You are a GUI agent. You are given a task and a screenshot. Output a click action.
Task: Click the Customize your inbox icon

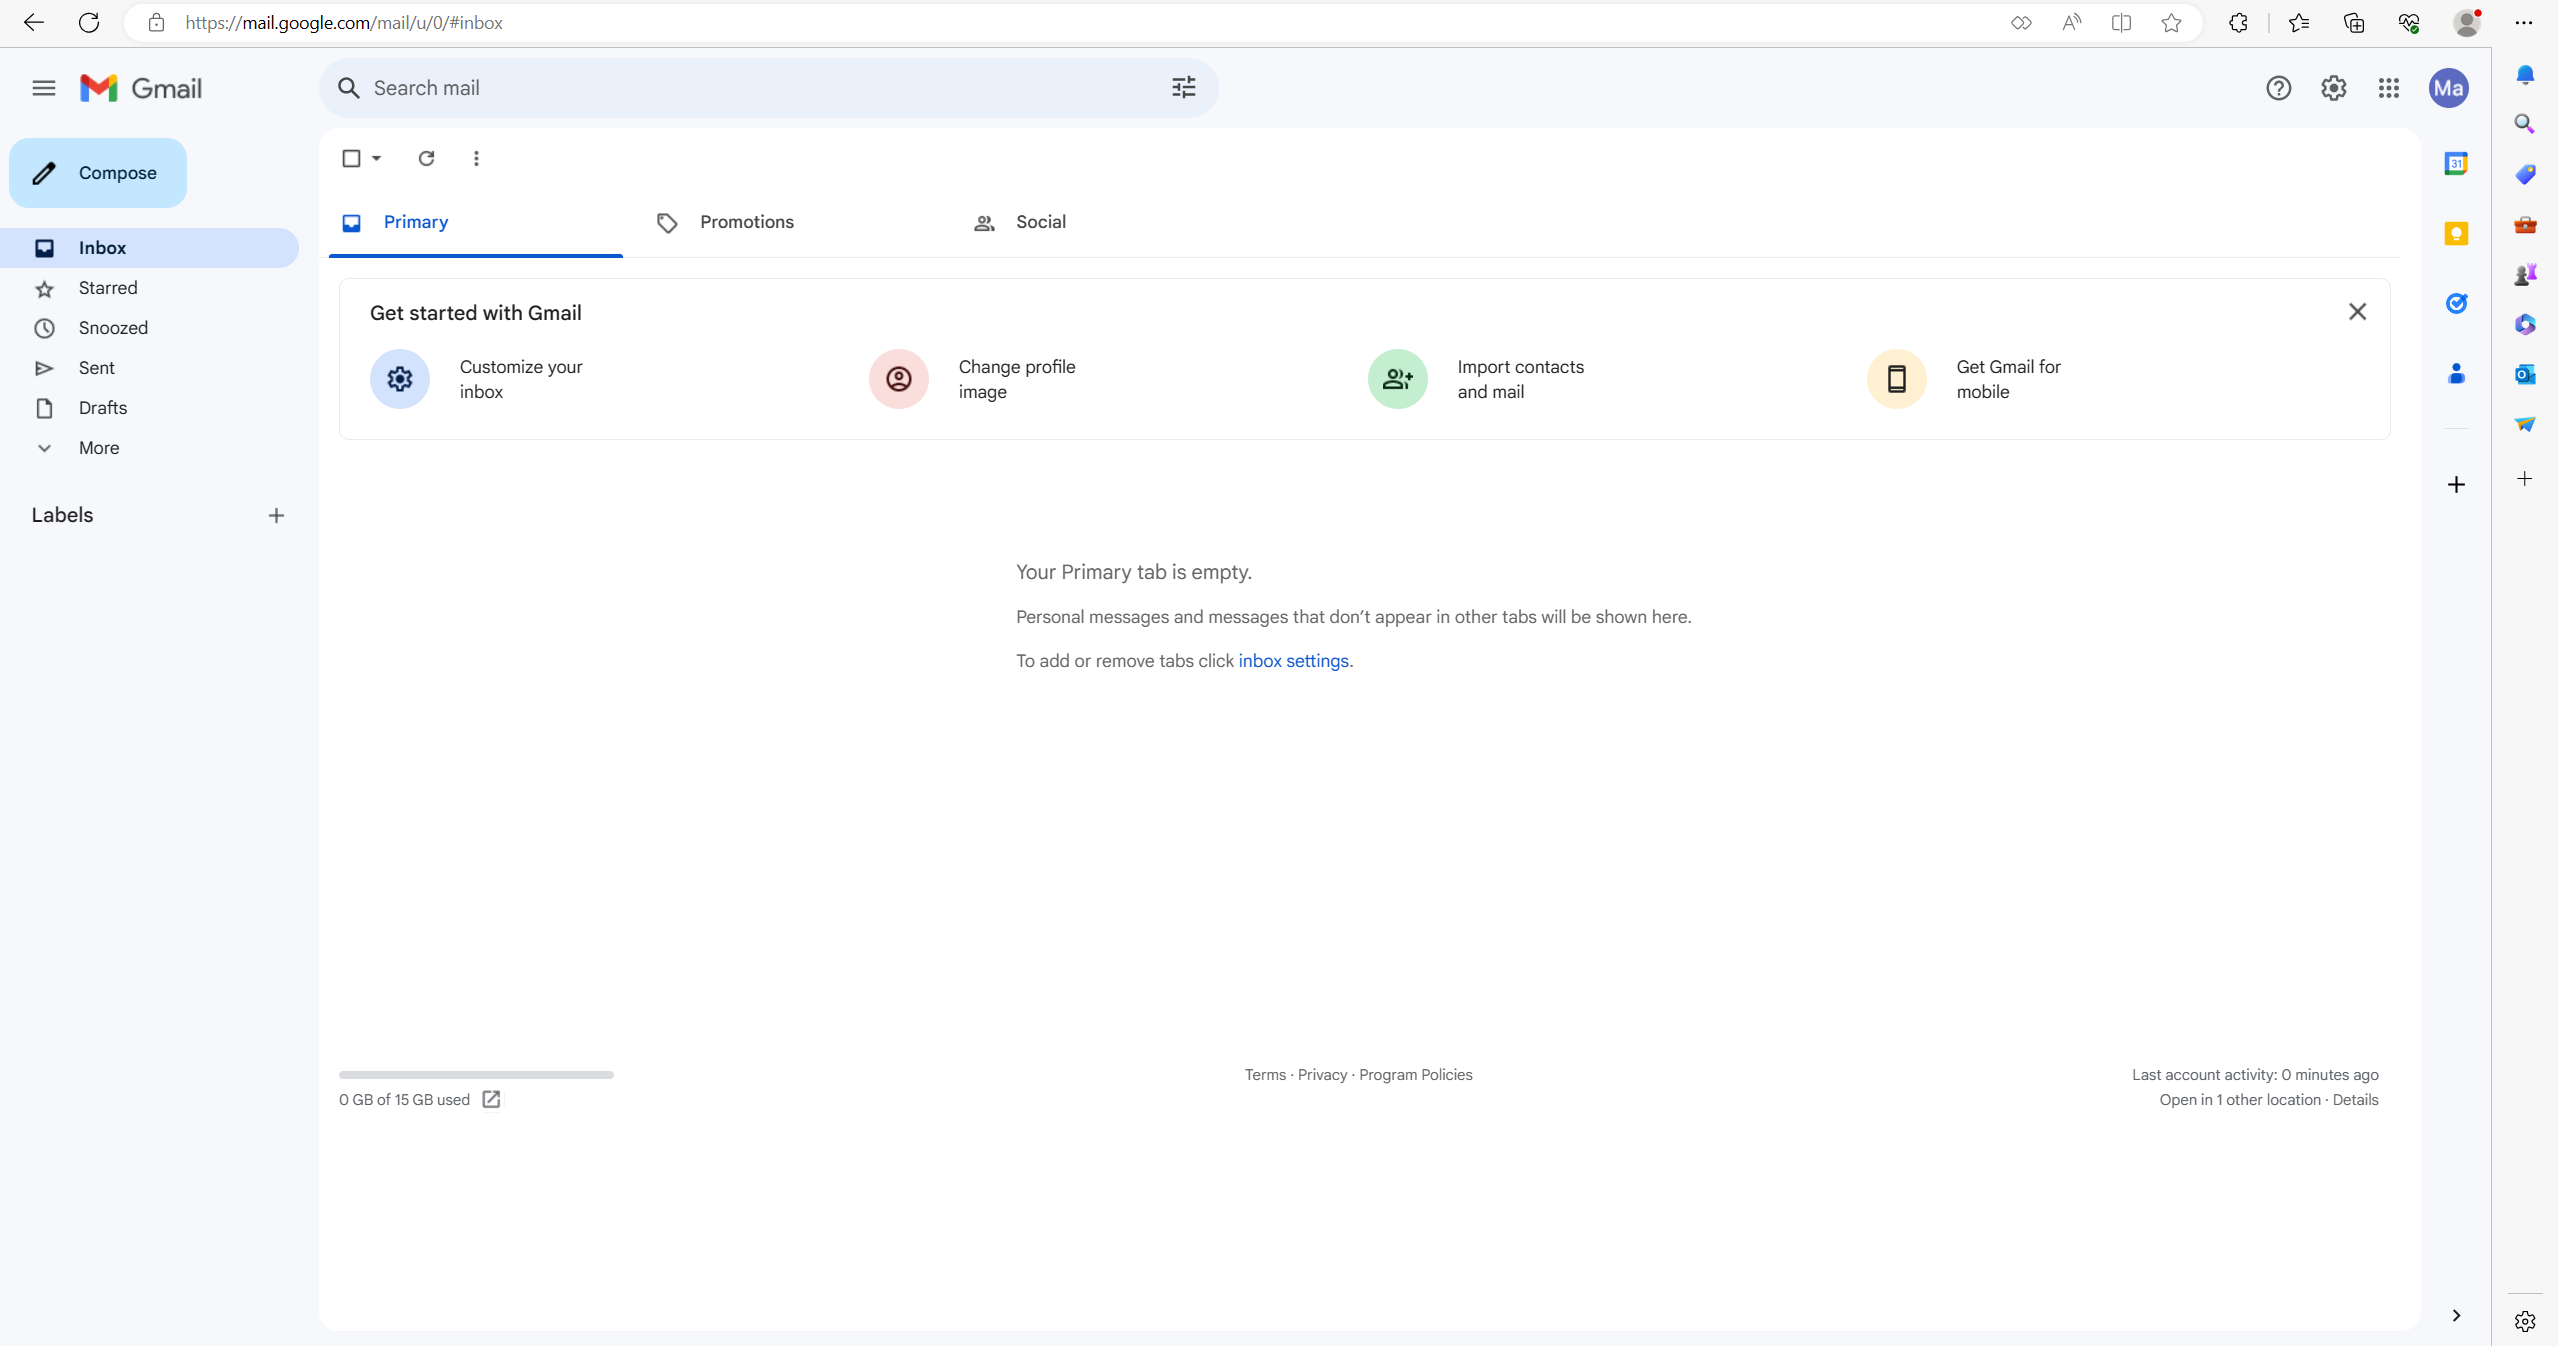399,377
